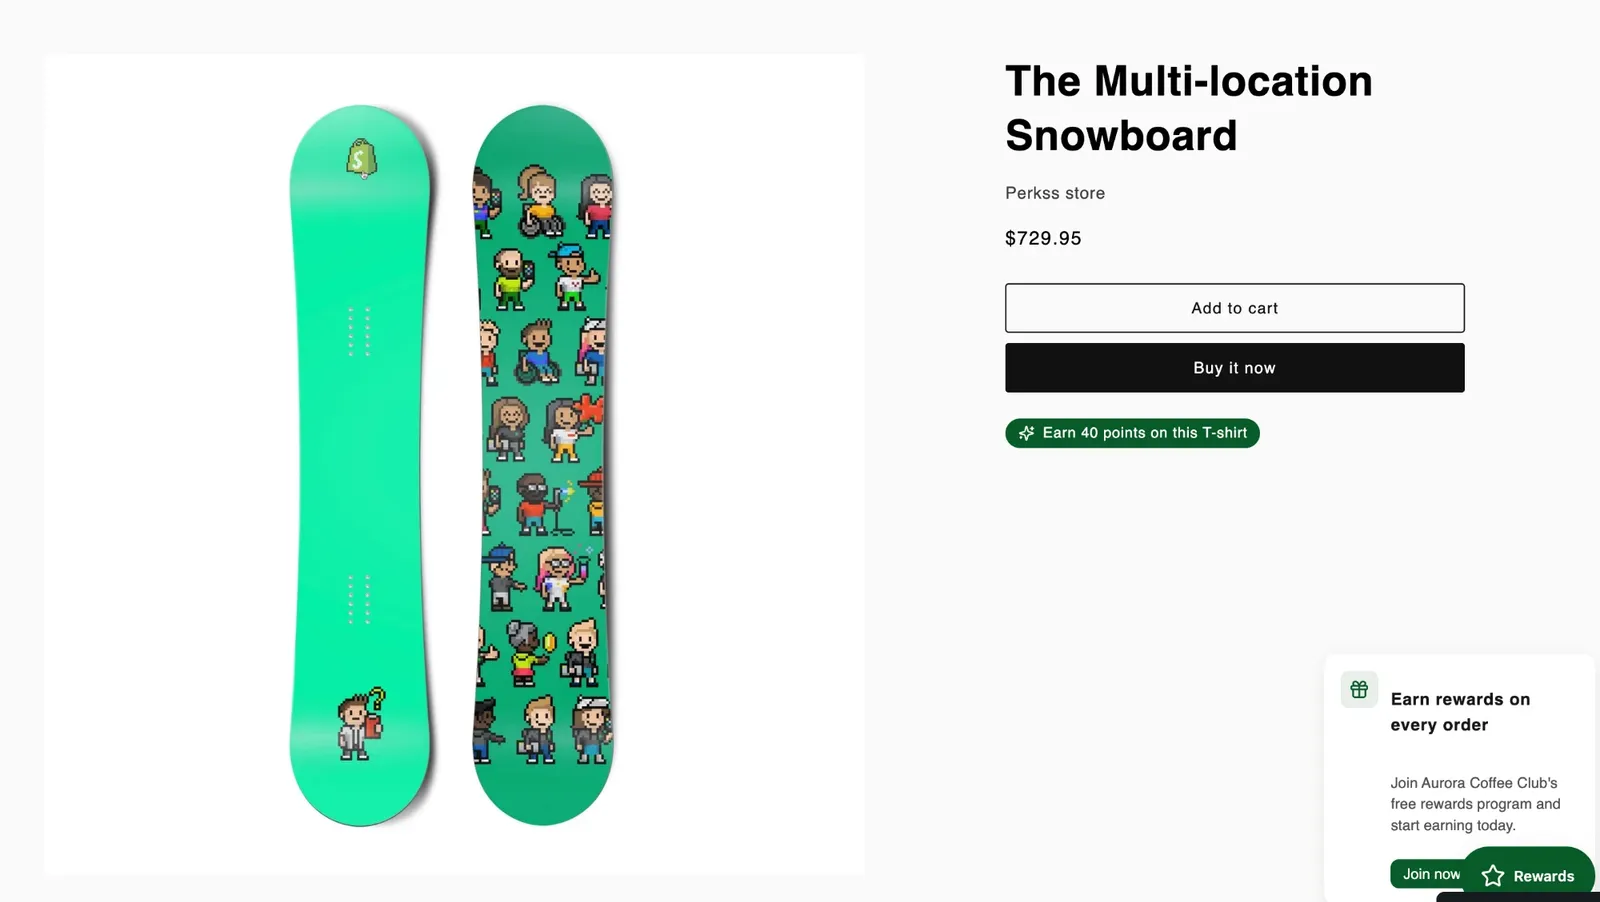Click the $729.95 price
Viewport: 1600px width, 902px height.
(1043, 238)
